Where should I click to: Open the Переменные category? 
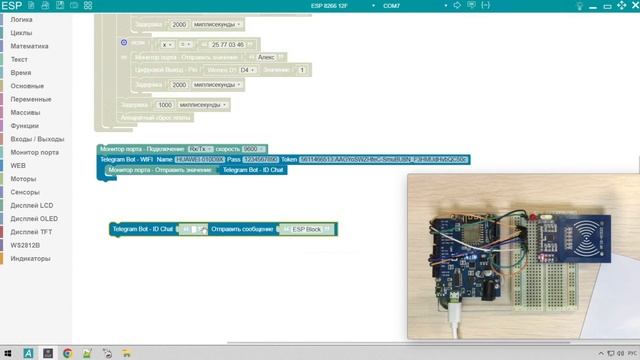coord(31,99)
